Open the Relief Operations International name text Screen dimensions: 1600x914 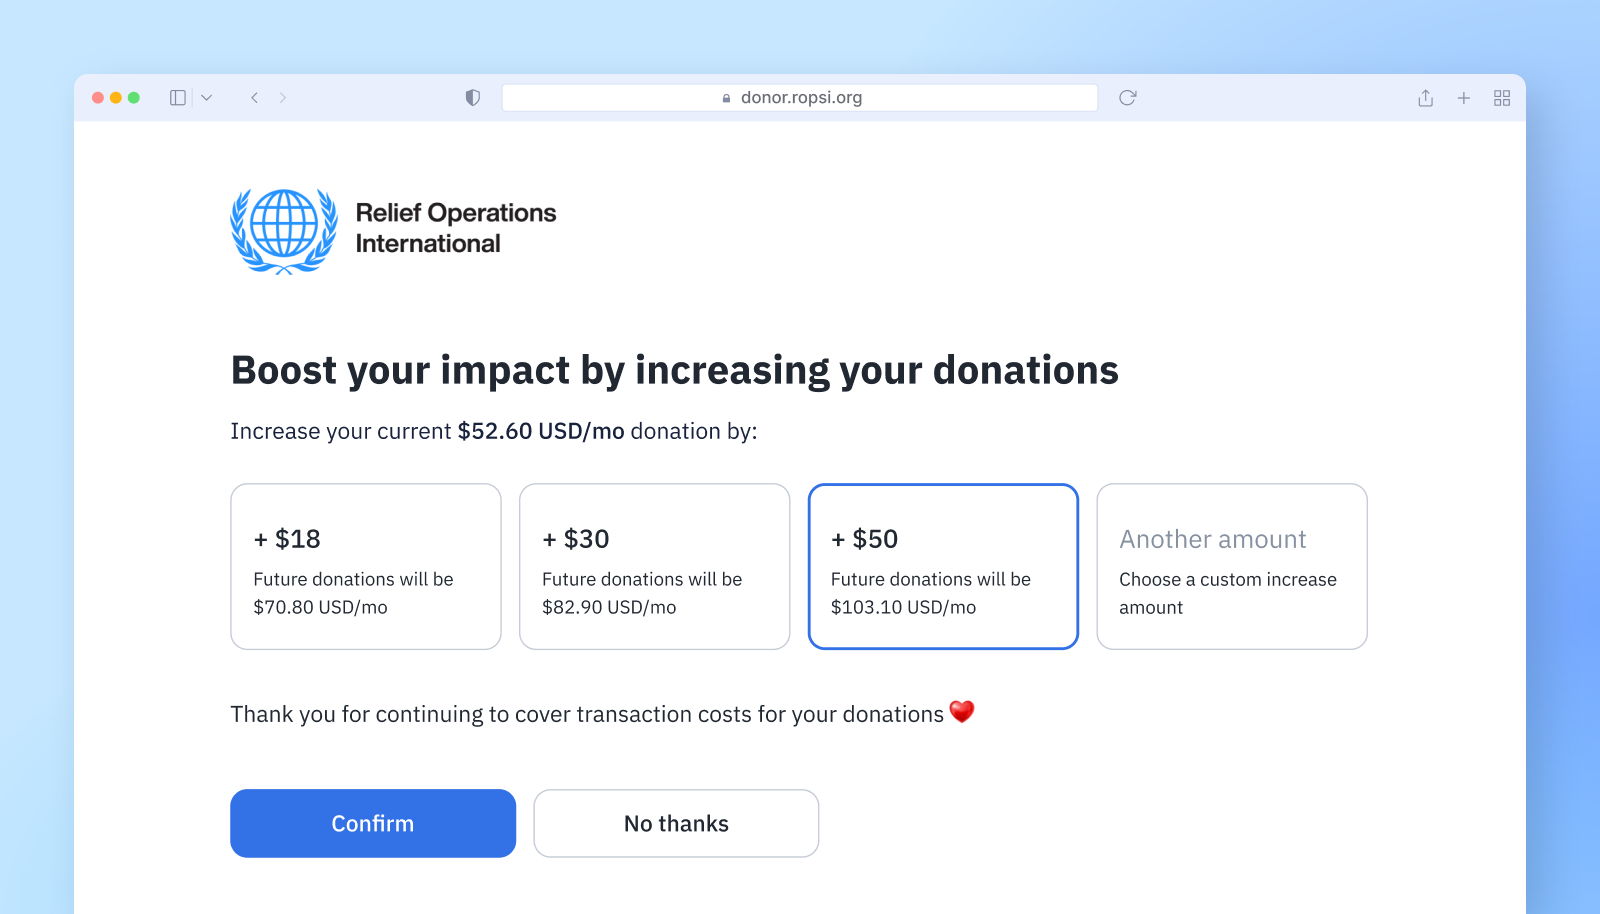pyautogui.click(x=456, y=228)
